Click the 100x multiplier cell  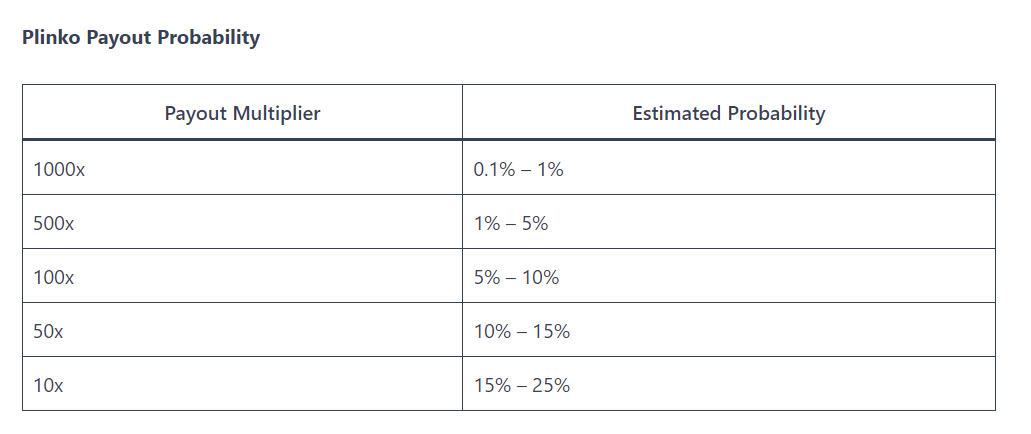pyautogui.click(x=242, y=276)
